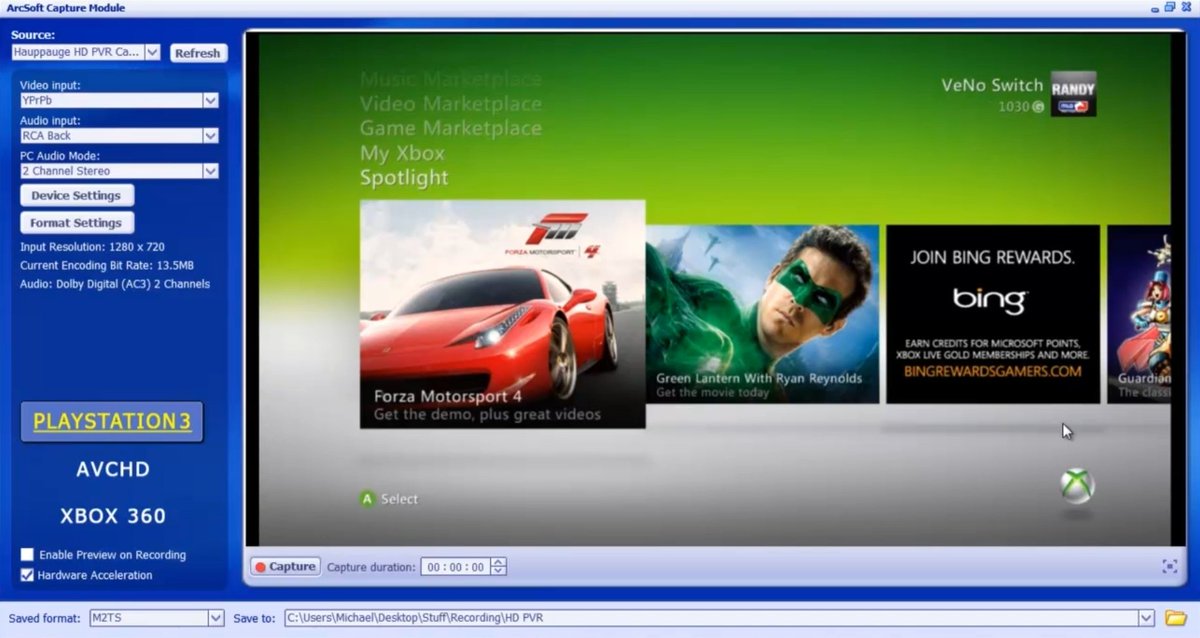Screen dimensions: 1200x638
Task: Select Spotlight menu item
Action: (x=404, y=178)
